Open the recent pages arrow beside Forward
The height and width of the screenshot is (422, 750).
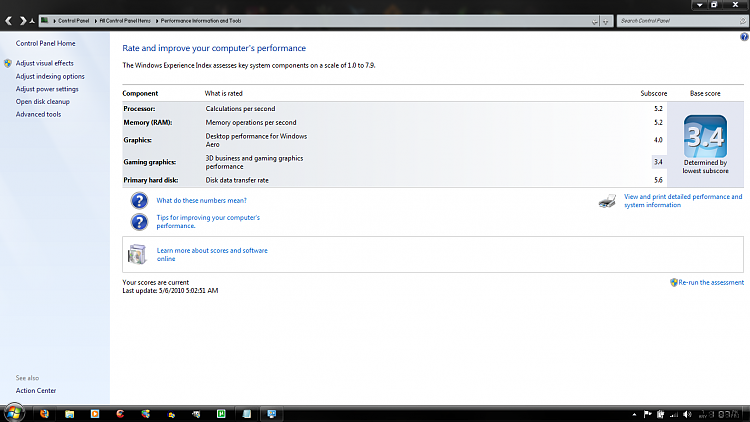pos(32,21)
